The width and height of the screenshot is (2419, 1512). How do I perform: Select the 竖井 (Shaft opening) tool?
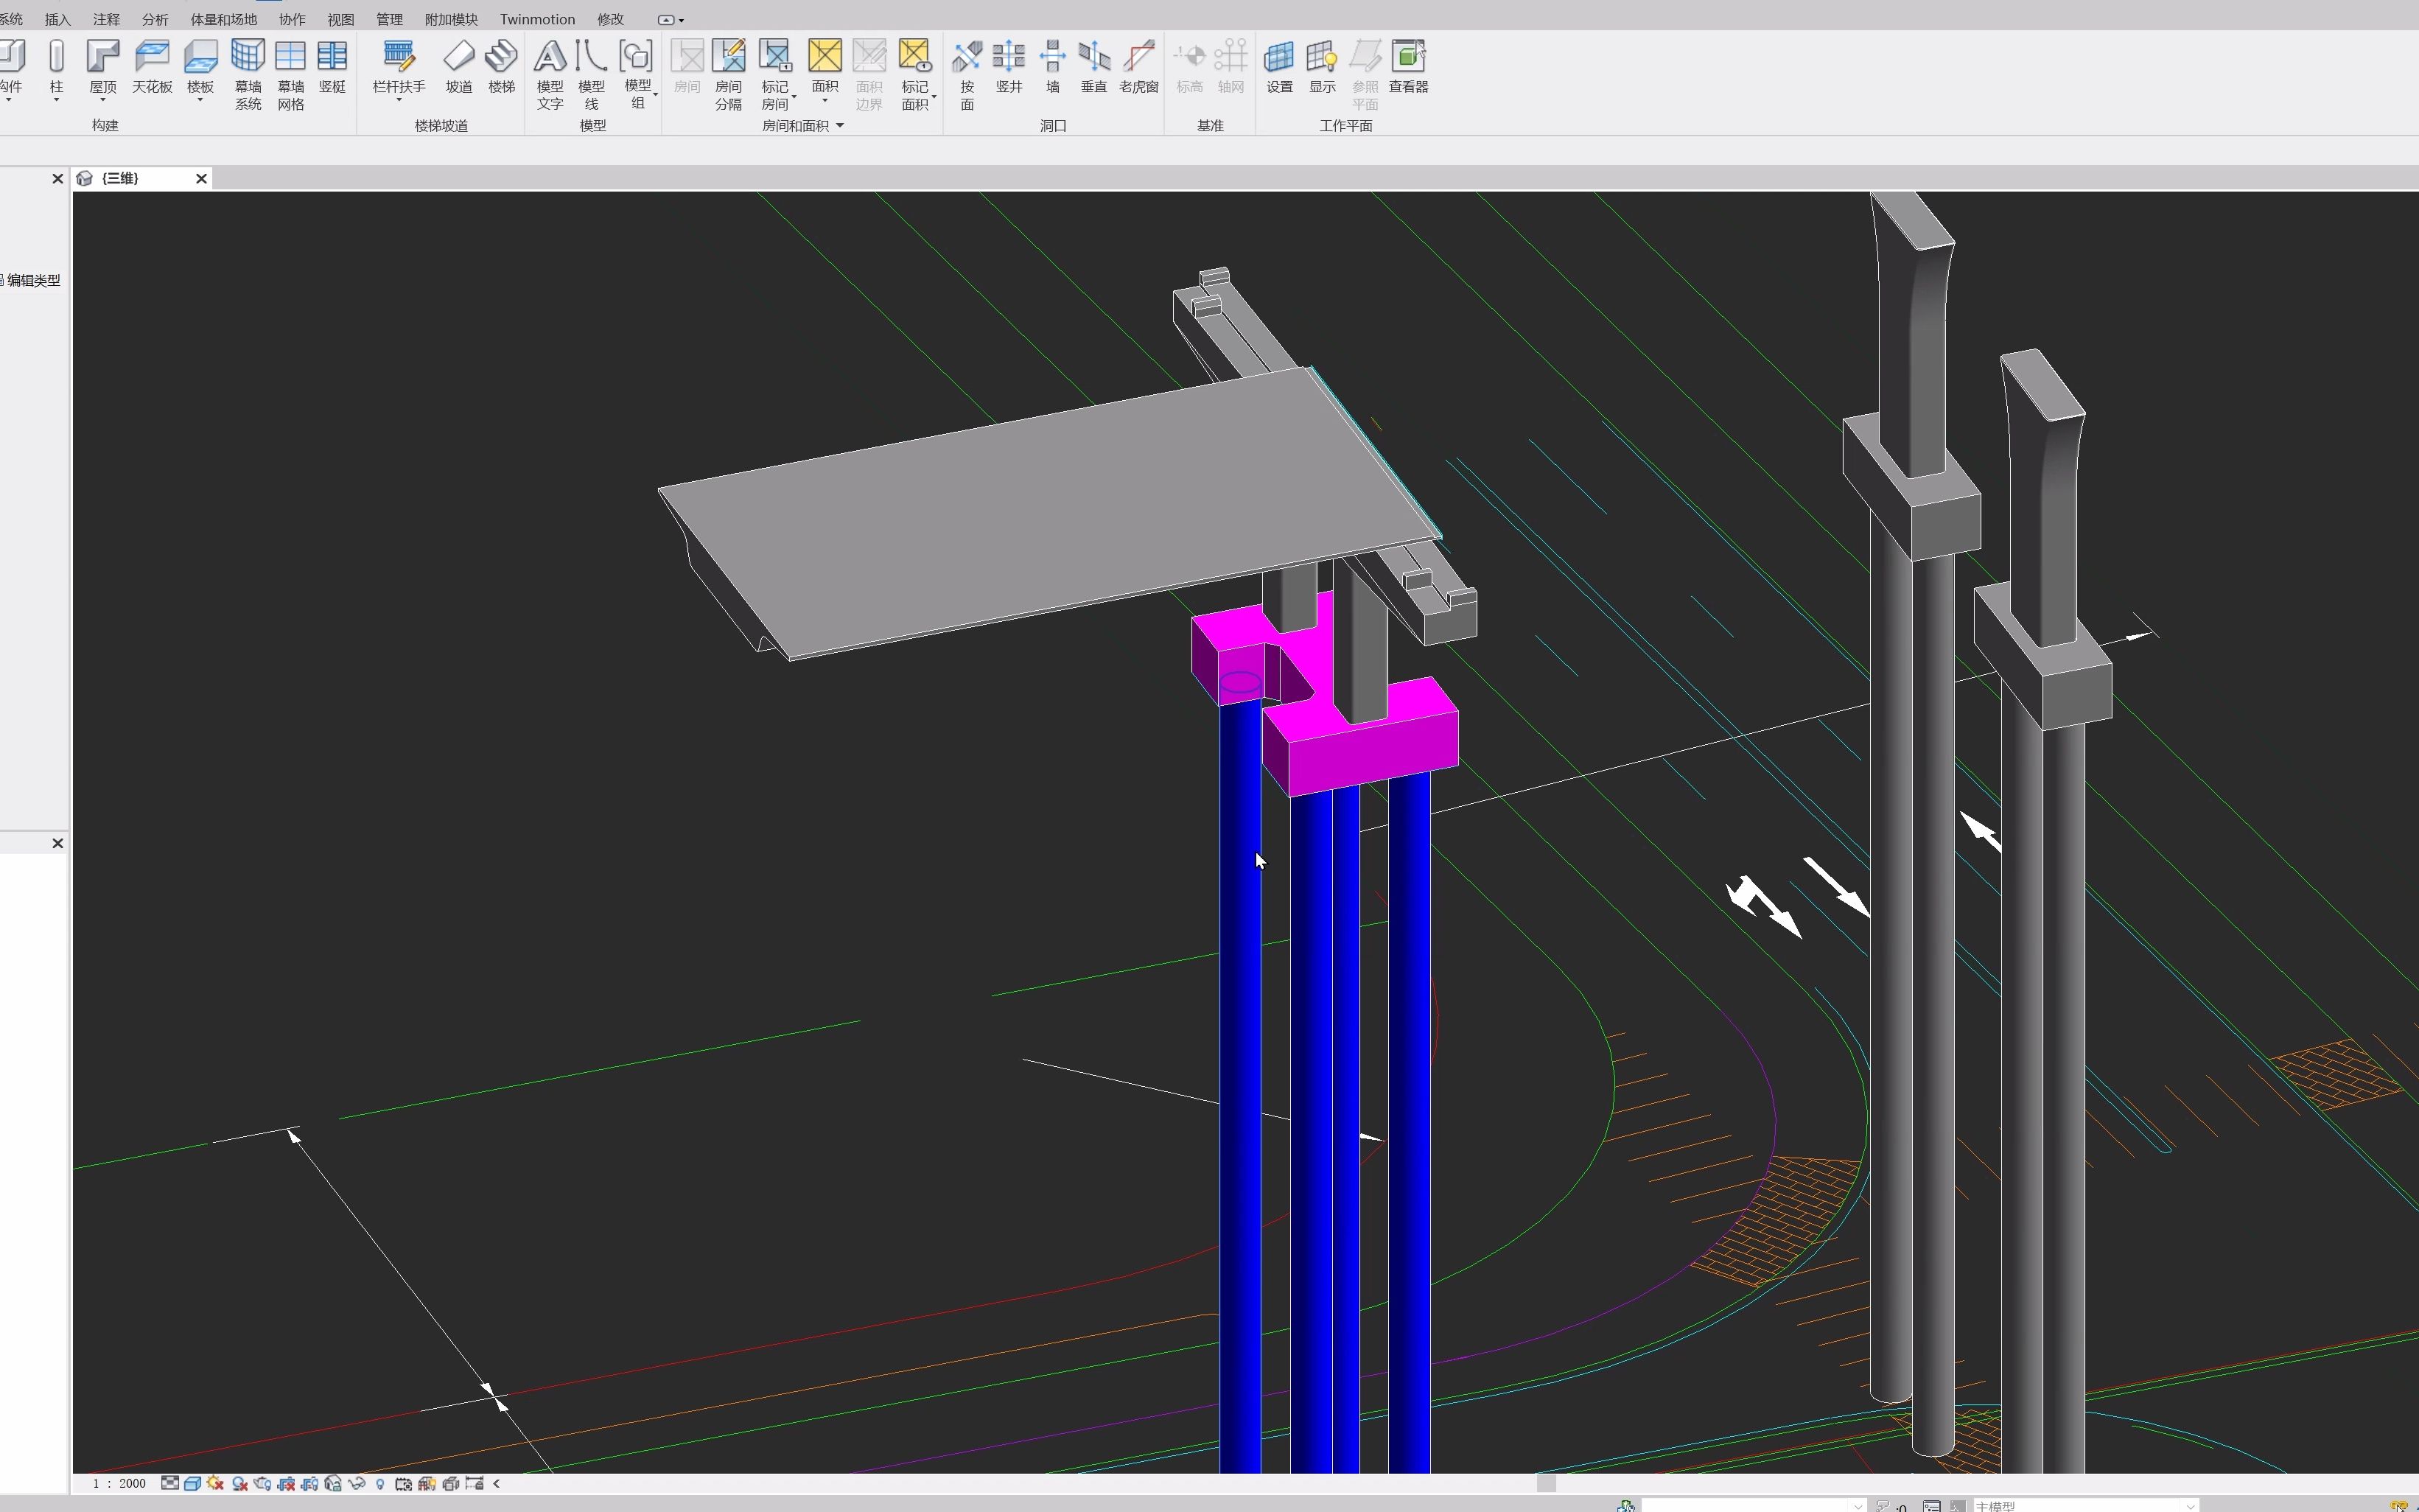click(x=1009, y=70)
